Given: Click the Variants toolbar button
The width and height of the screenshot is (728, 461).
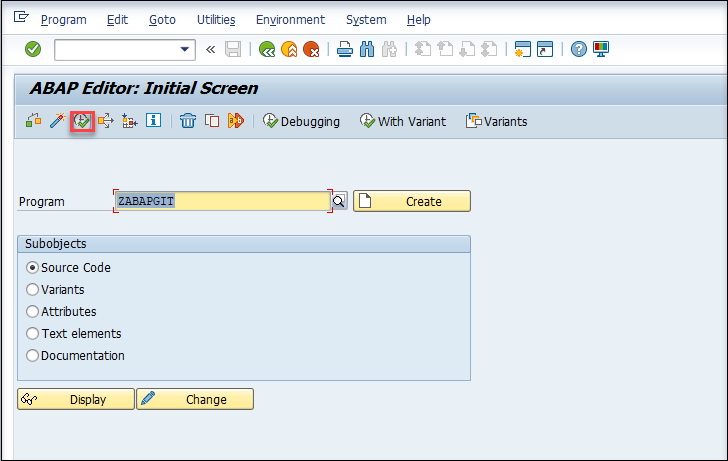Looking at the screenshot, I should [x=496, y=122].
